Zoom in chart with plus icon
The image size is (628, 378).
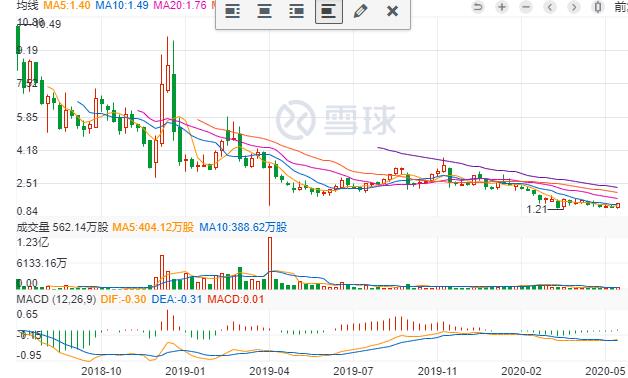(x=502, y=7)
